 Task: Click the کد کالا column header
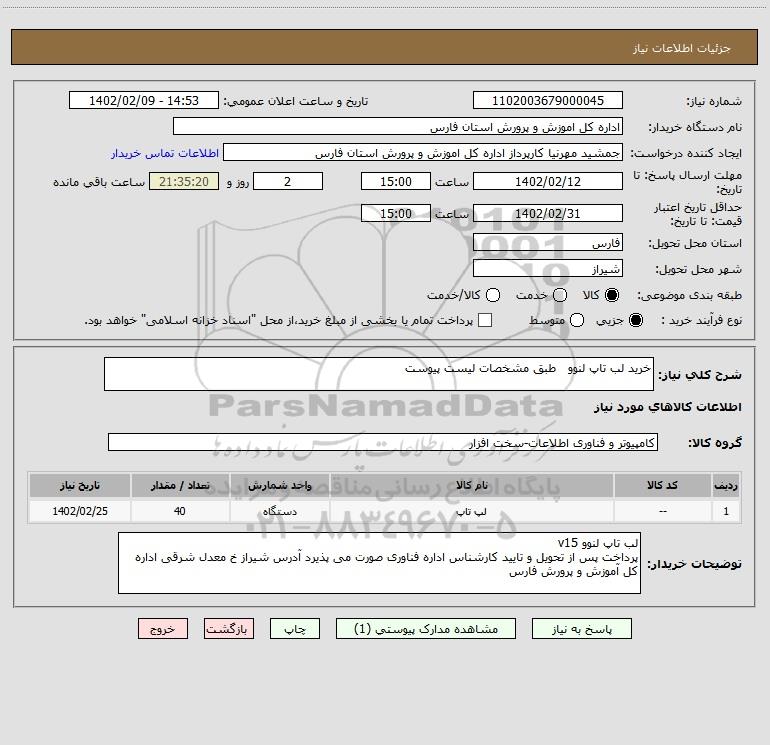[662, 485]
